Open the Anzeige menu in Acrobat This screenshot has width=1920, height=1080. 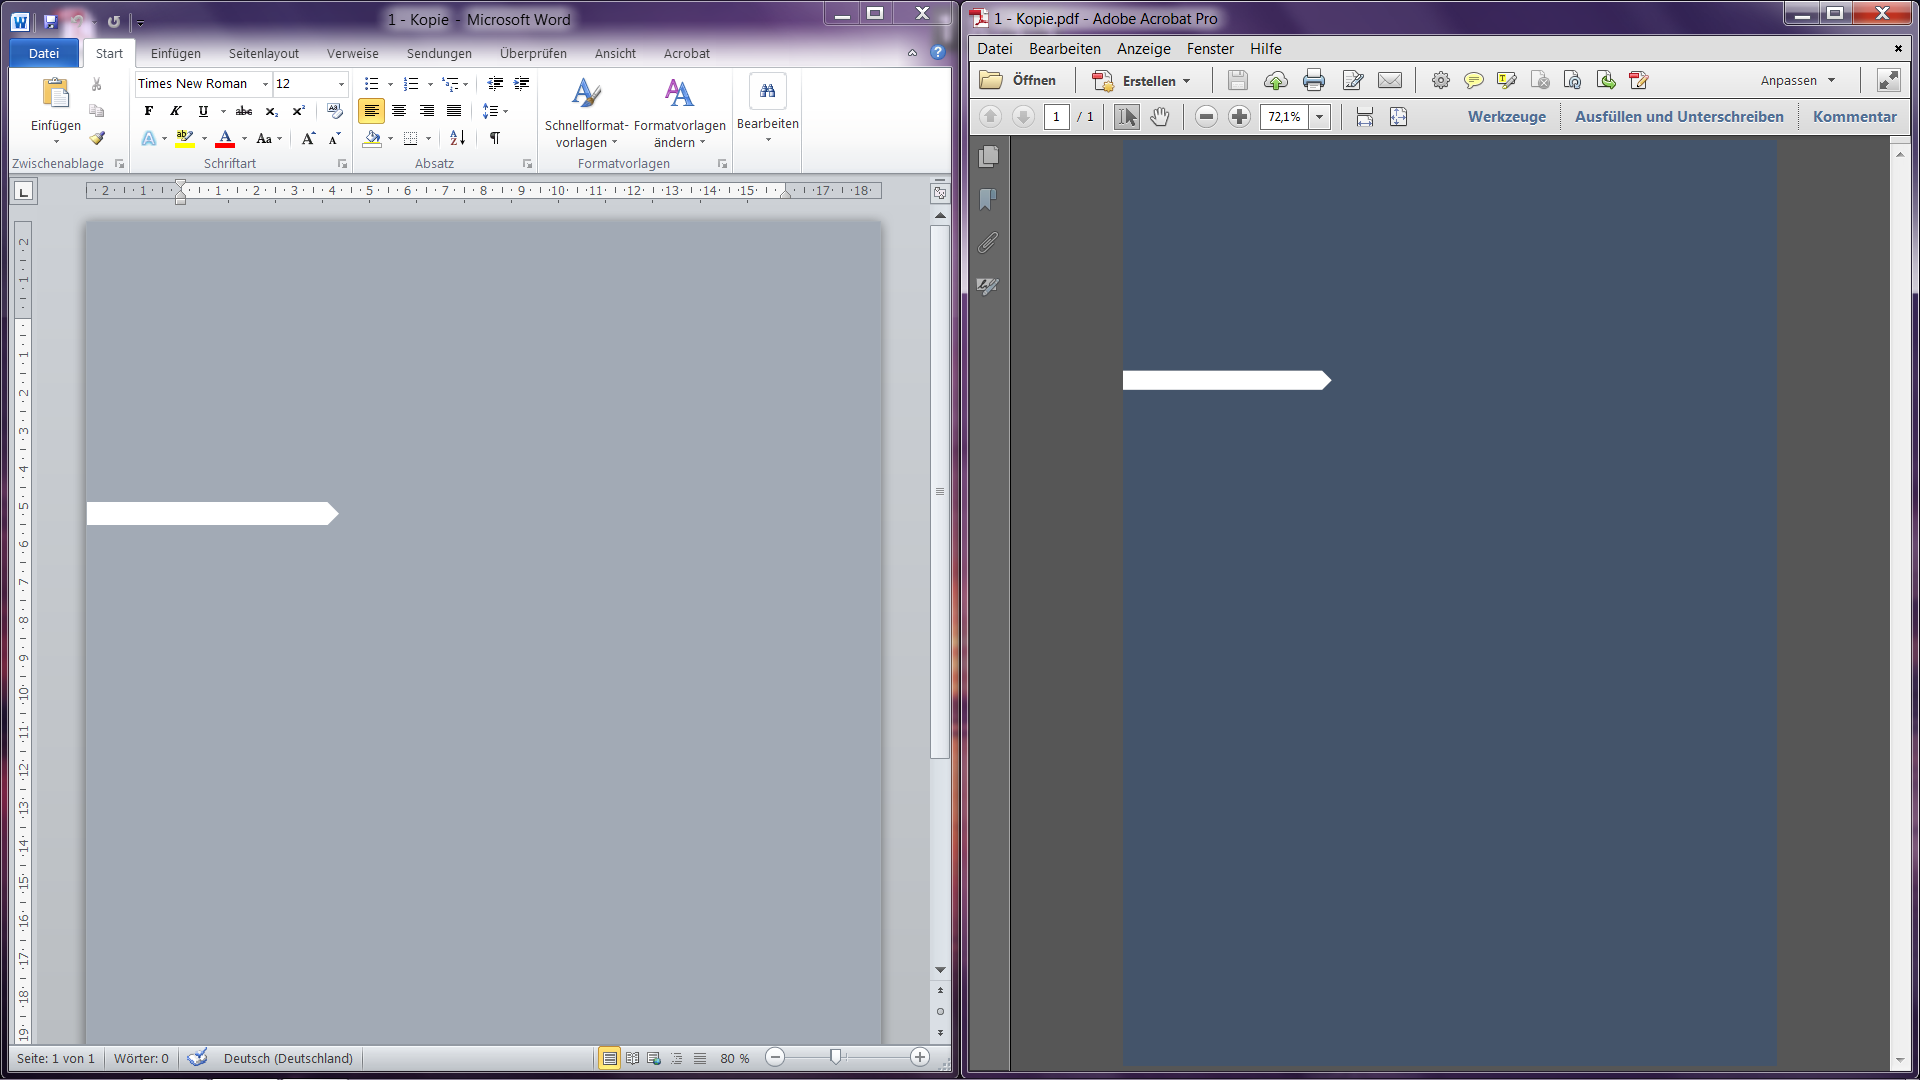tap(1143, 49)
